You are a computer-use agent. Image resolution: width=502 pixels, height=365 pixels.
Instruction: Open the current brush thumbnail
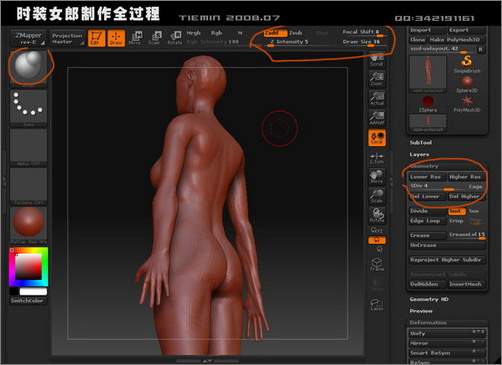28,68
